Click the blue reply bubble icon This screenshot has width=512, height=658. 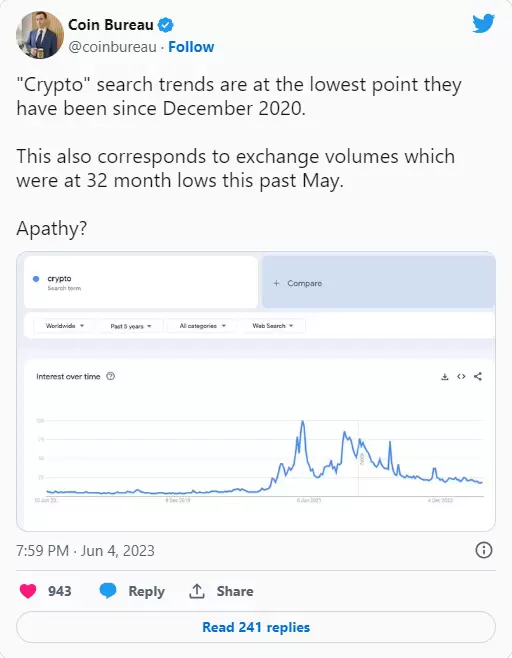pos(108,591)
